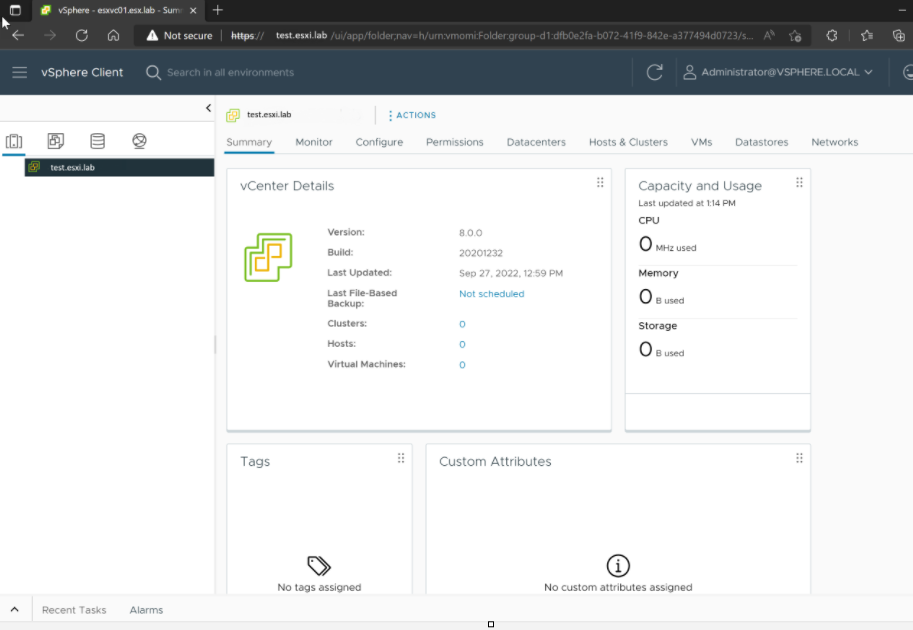Viewport: 913px width, 630px height.
Task: Open the ACTIONS dropdown menu
Action: [412, 115]
